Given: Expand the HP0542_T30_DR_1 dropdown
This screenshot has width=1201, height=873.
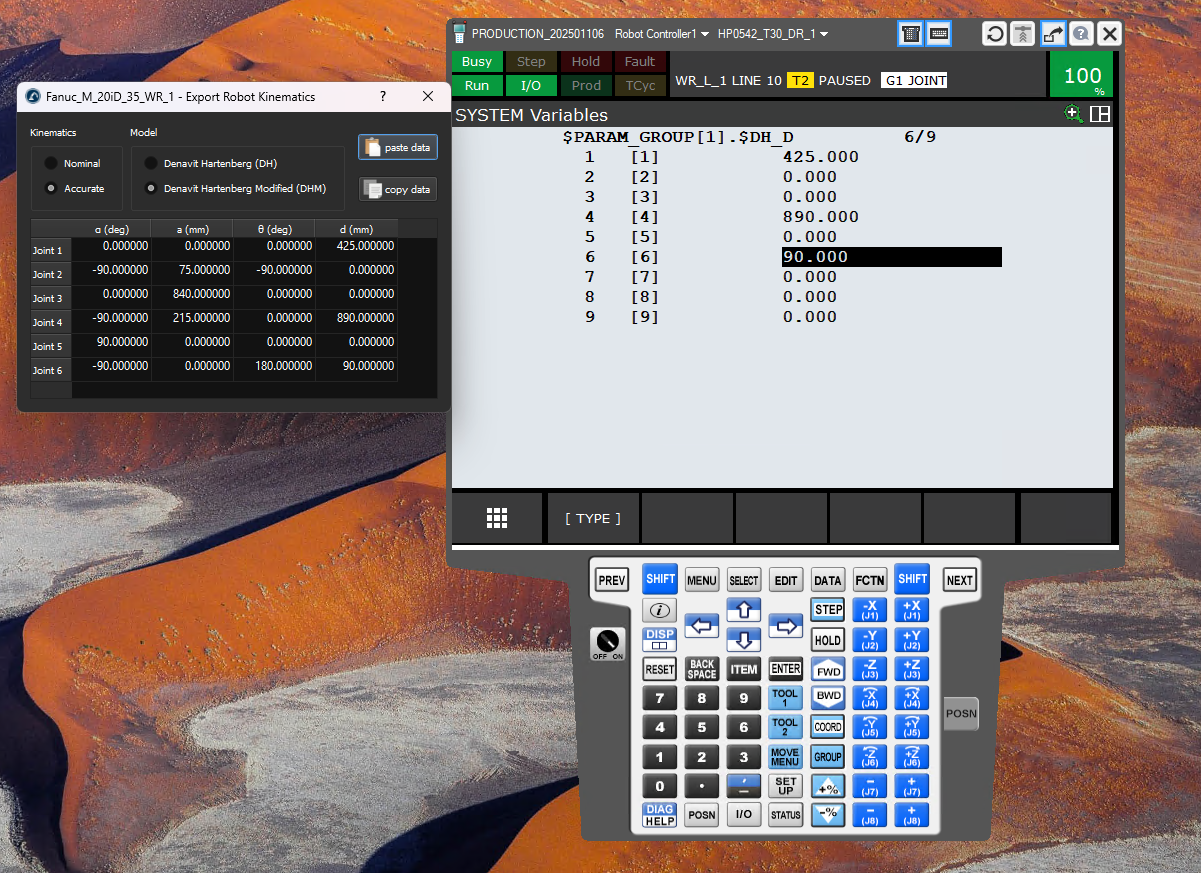Looking at the screenshot, I should [x=772, y=34].
